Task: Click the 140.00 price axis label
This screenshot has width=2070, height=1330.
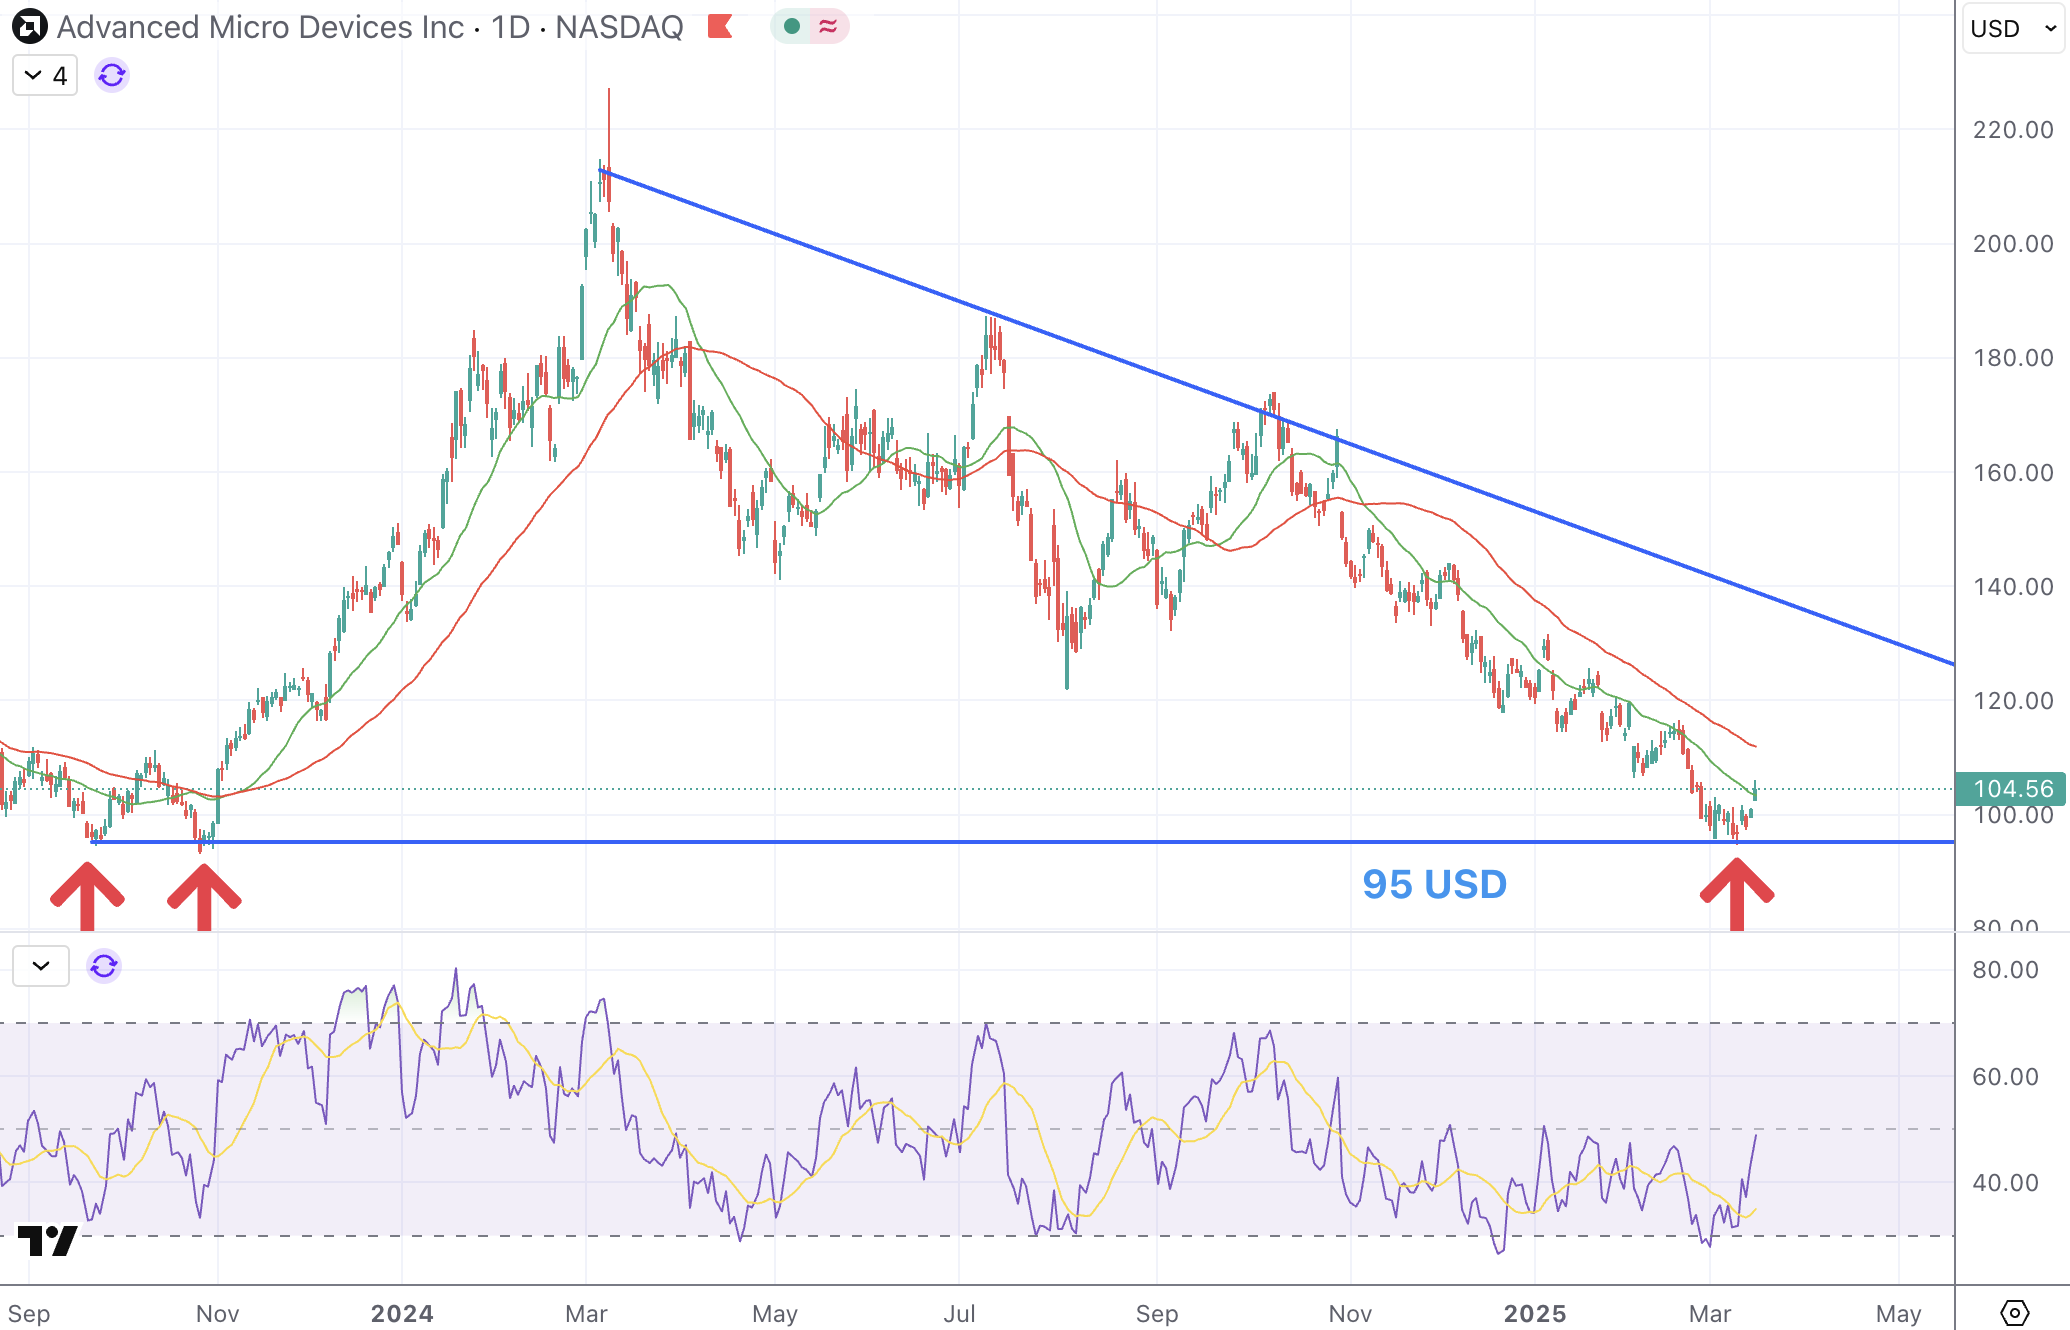Action: point(2012,587)
